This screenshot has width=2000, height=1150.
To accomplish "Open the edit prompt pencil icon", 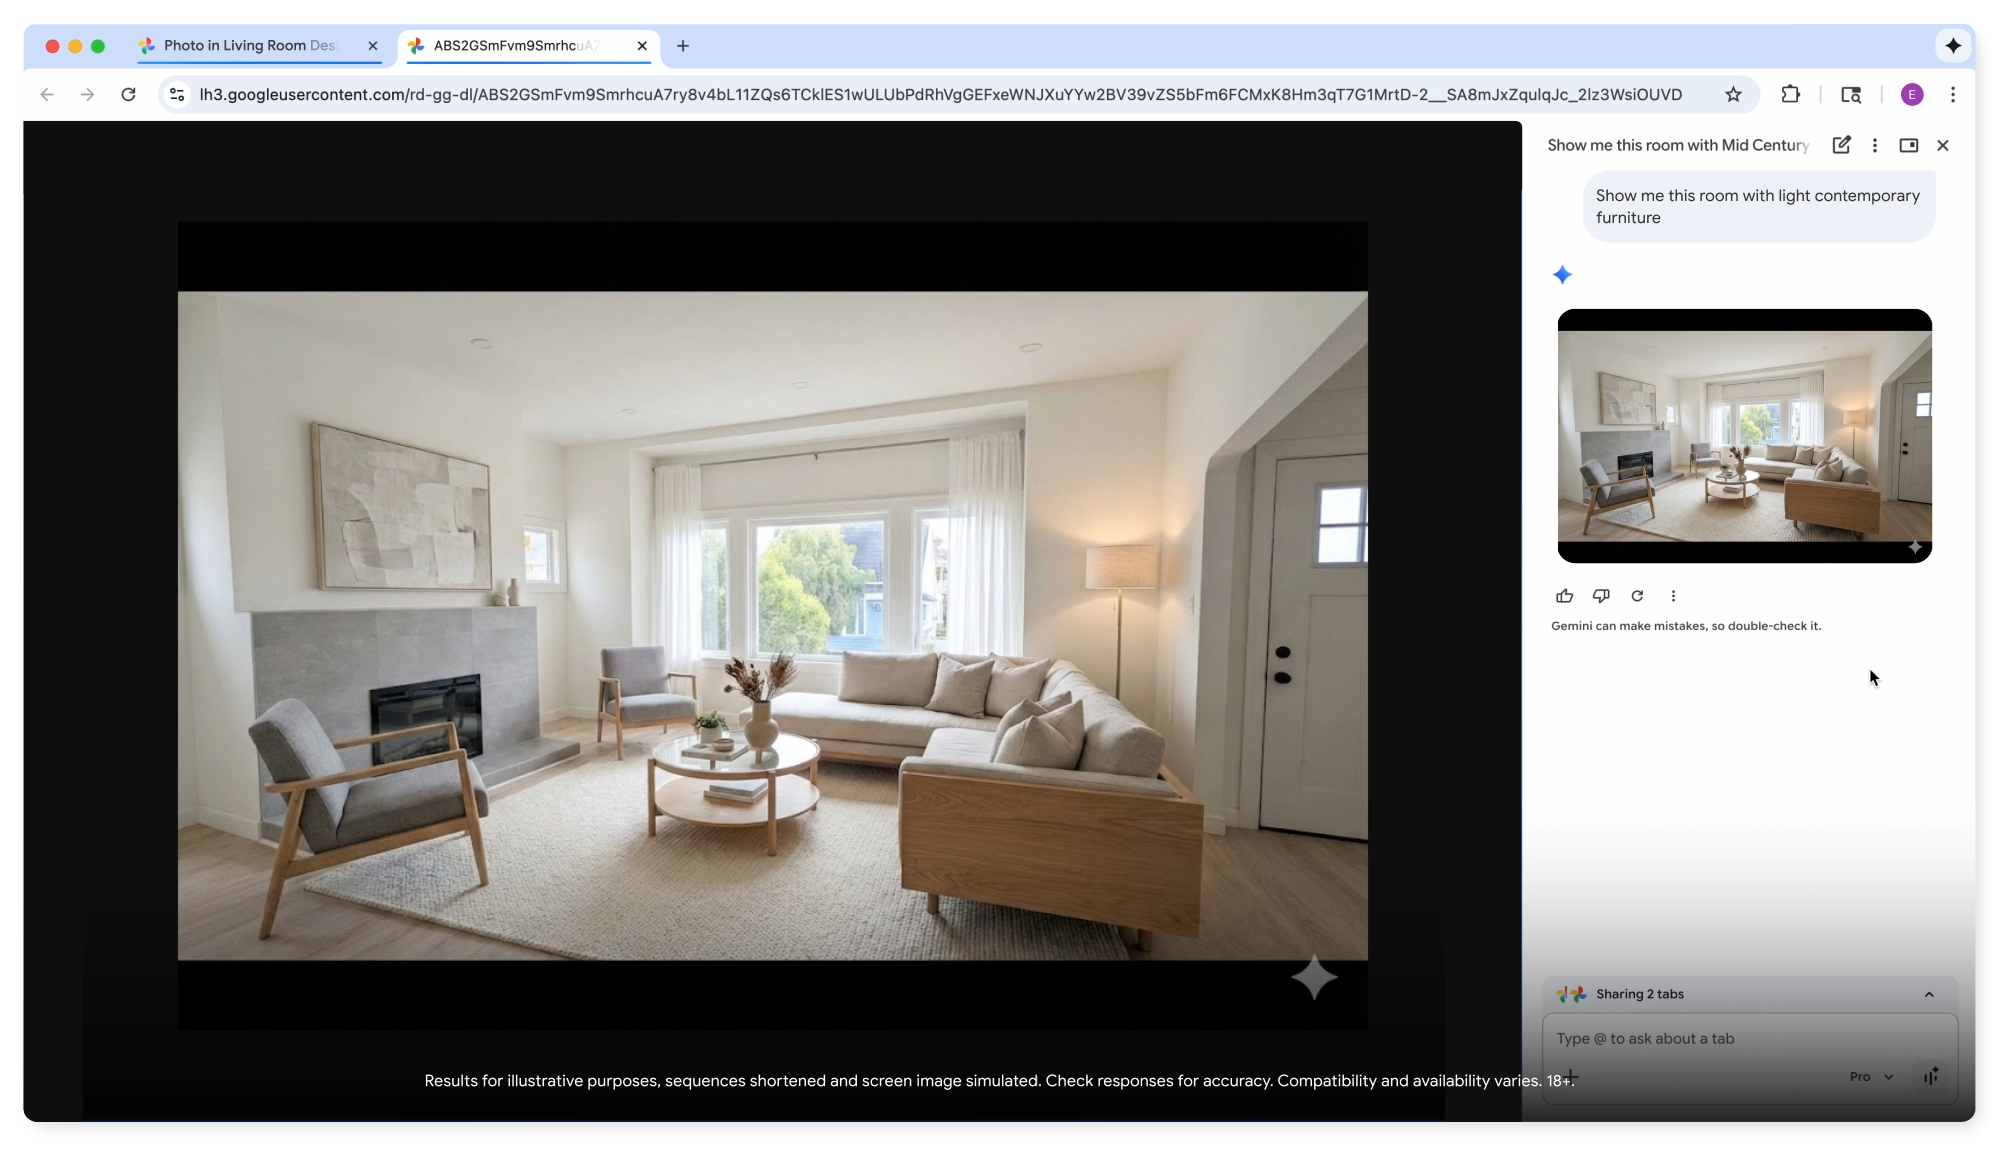I will [x=1842, y=145].
